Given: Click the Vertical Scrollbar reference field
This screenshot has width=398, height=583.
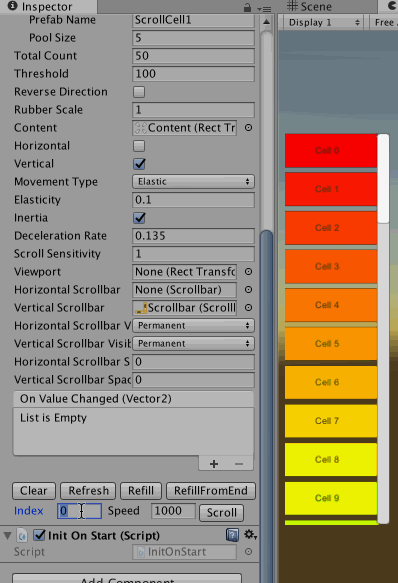Looking at the screenshot, I should (184, 307).
